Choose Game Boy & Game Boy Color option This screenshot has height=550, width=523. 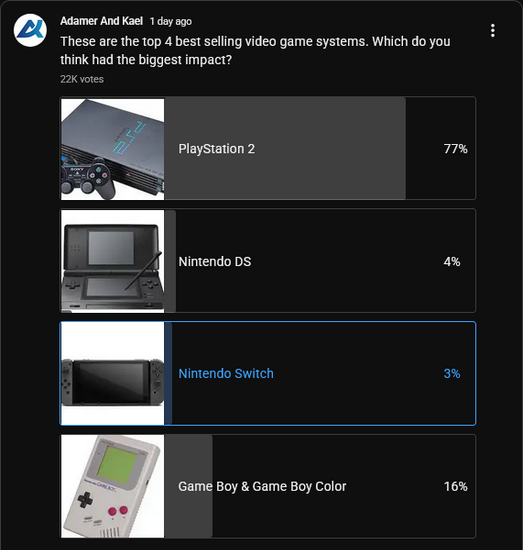268,486
